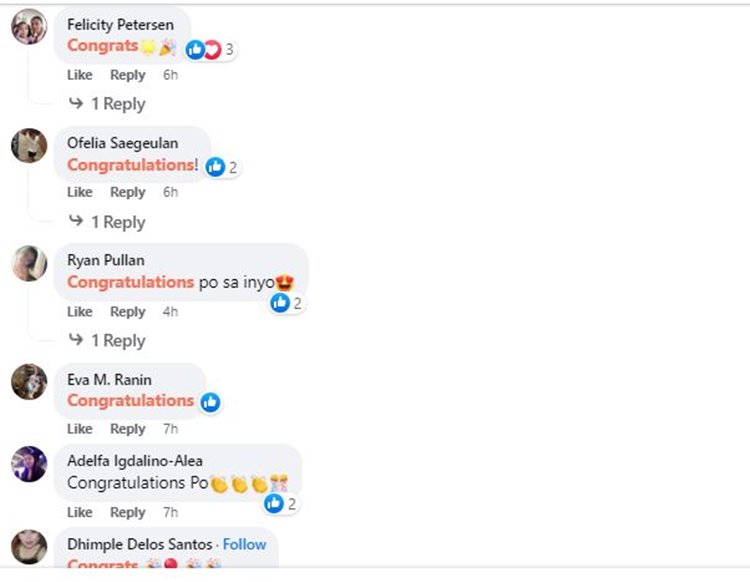Click the 7h timestamp on Adelfa's comment
Screen dimensions: 750x582
(170, 512)
